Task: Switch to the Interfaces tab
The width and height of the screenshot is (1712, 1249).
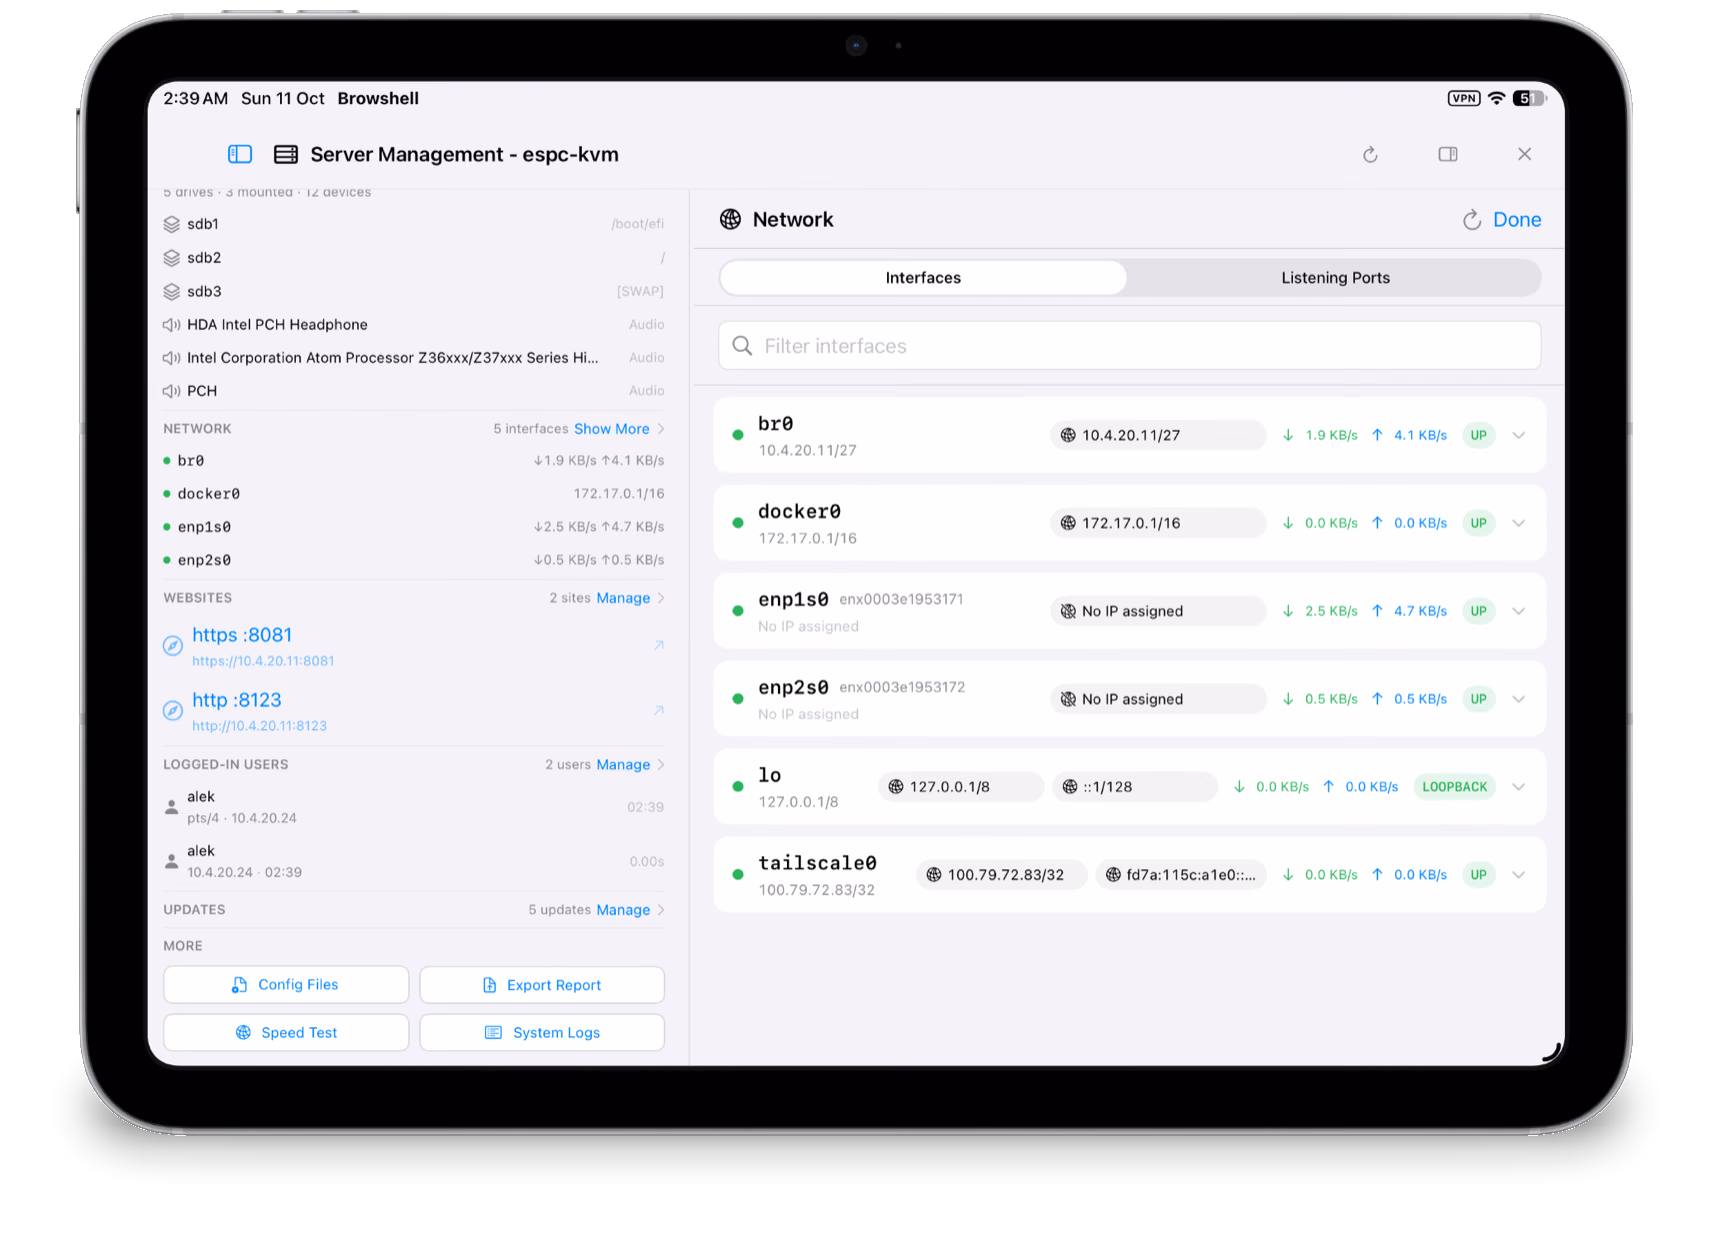Action: [x=923, y=278]
